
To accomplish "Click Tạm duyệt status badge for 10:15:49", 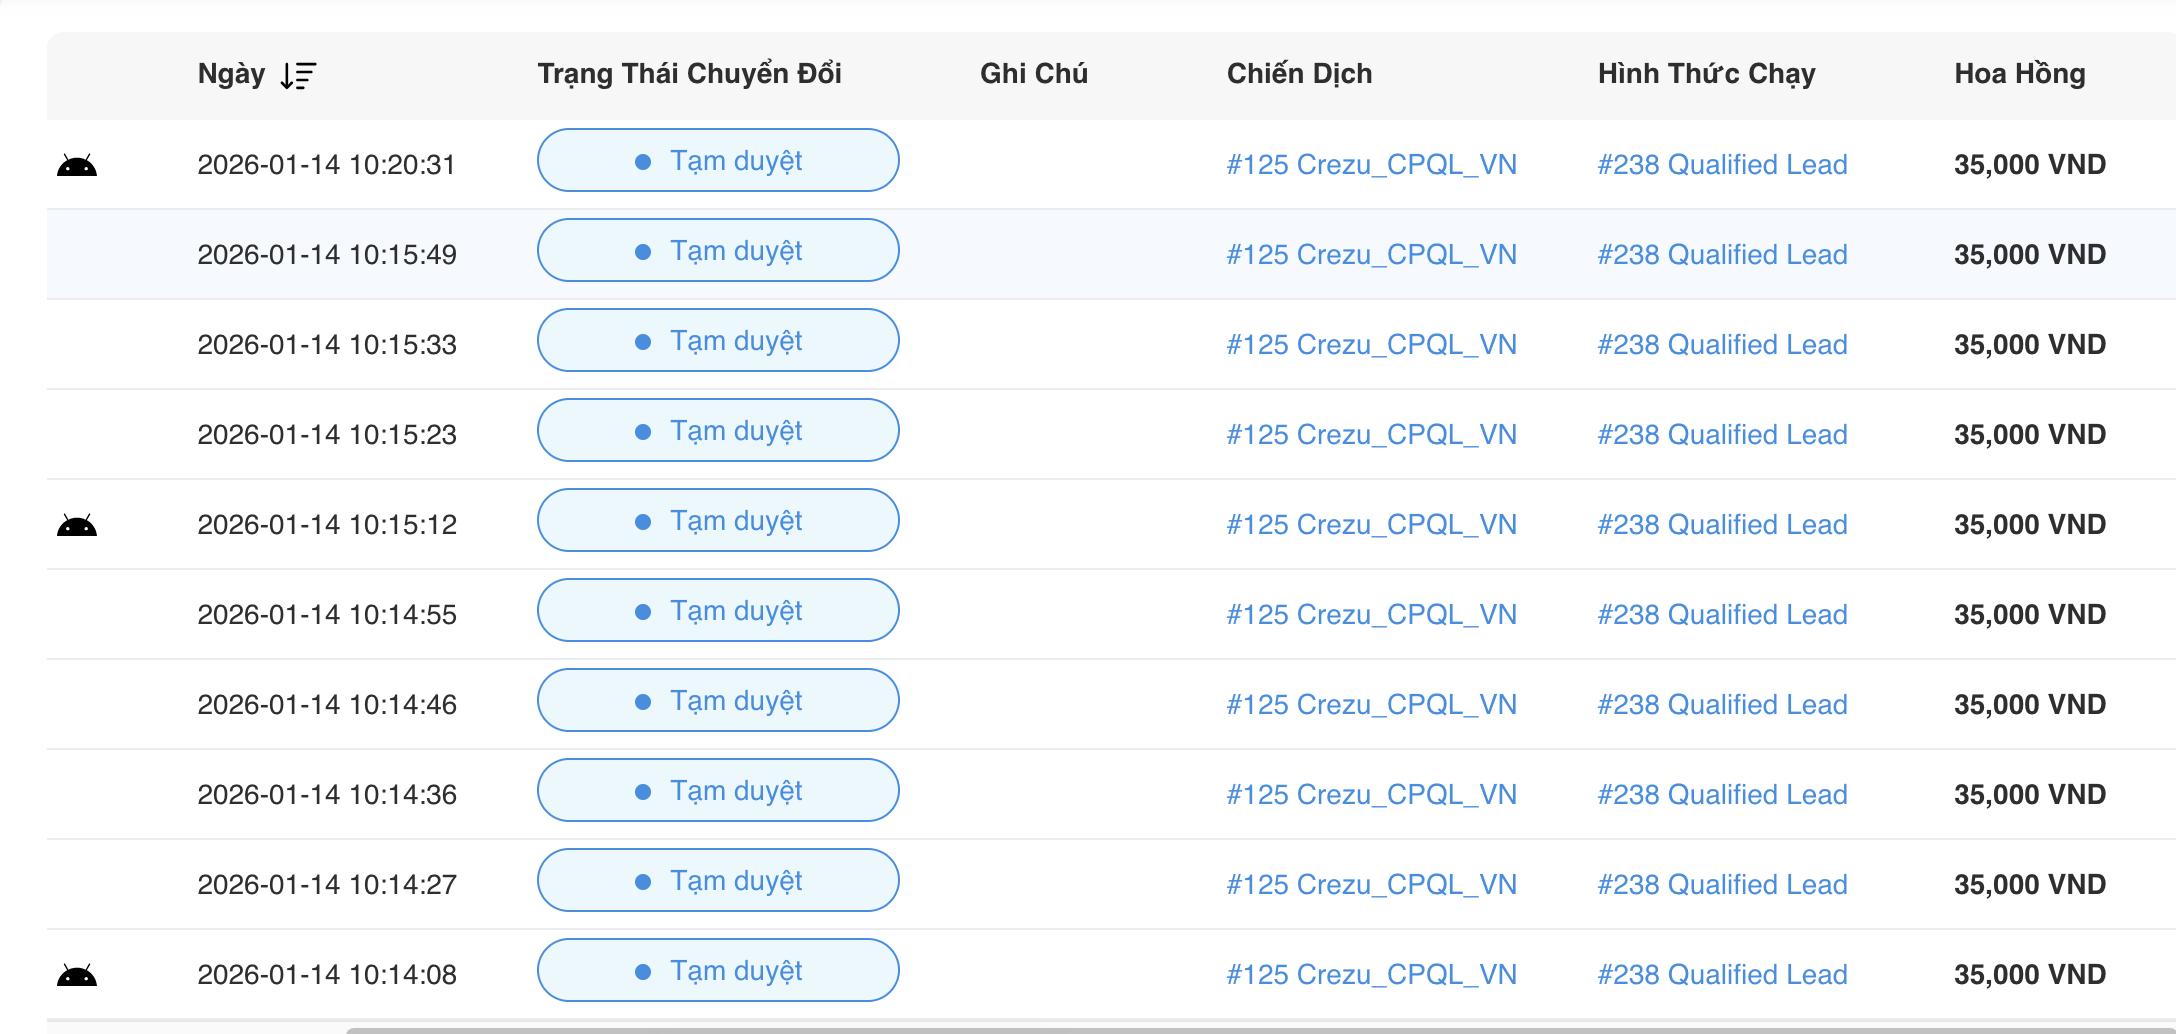I will coord(717,251).
